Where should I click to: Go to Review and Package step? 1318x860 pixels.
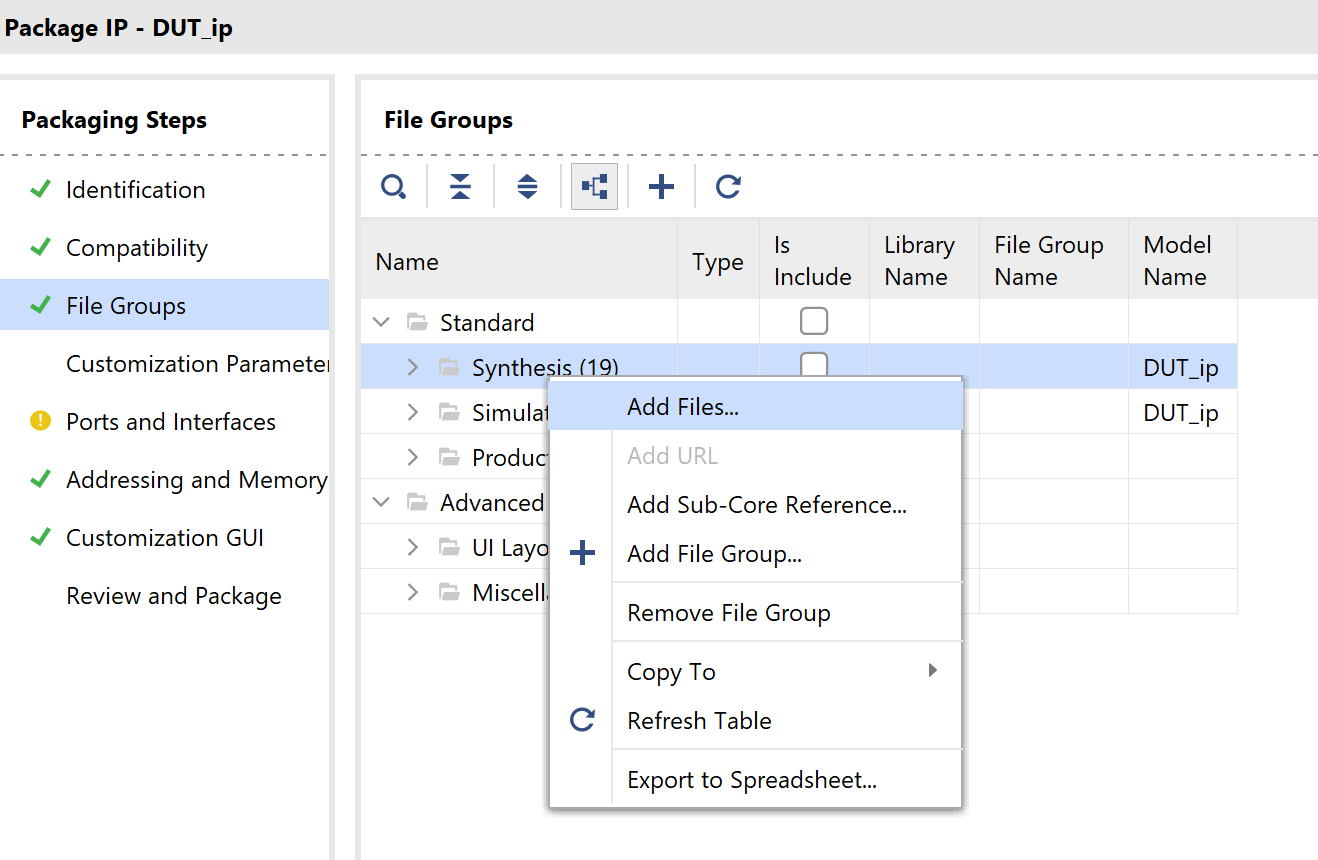point(174,596)
